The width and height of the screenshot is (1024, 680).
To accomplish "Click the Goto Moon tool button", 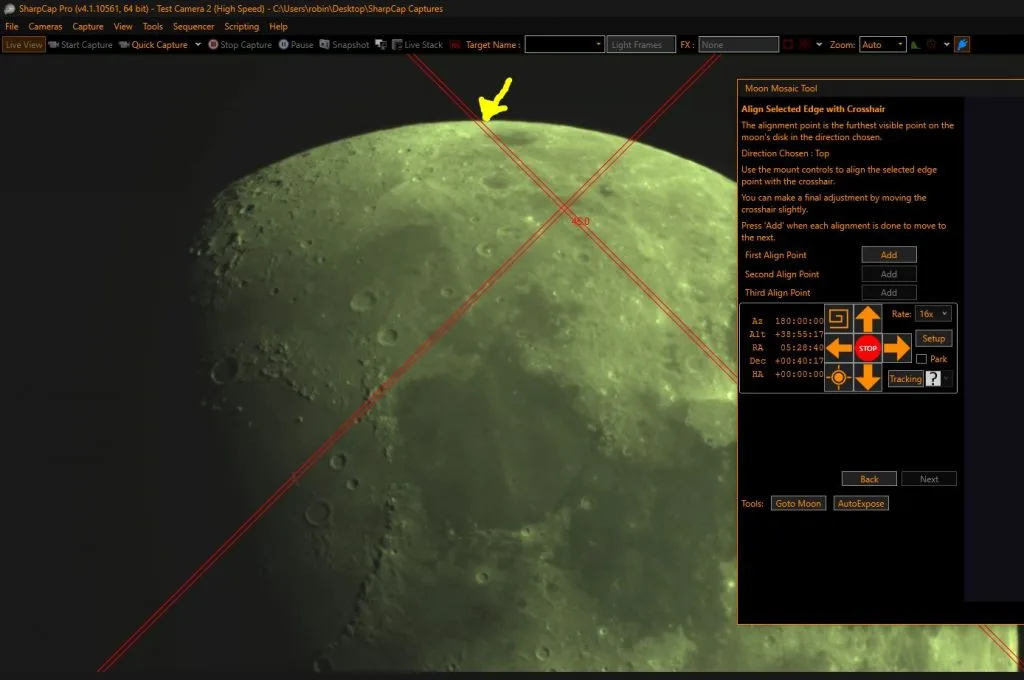I will tap(798, 504).
